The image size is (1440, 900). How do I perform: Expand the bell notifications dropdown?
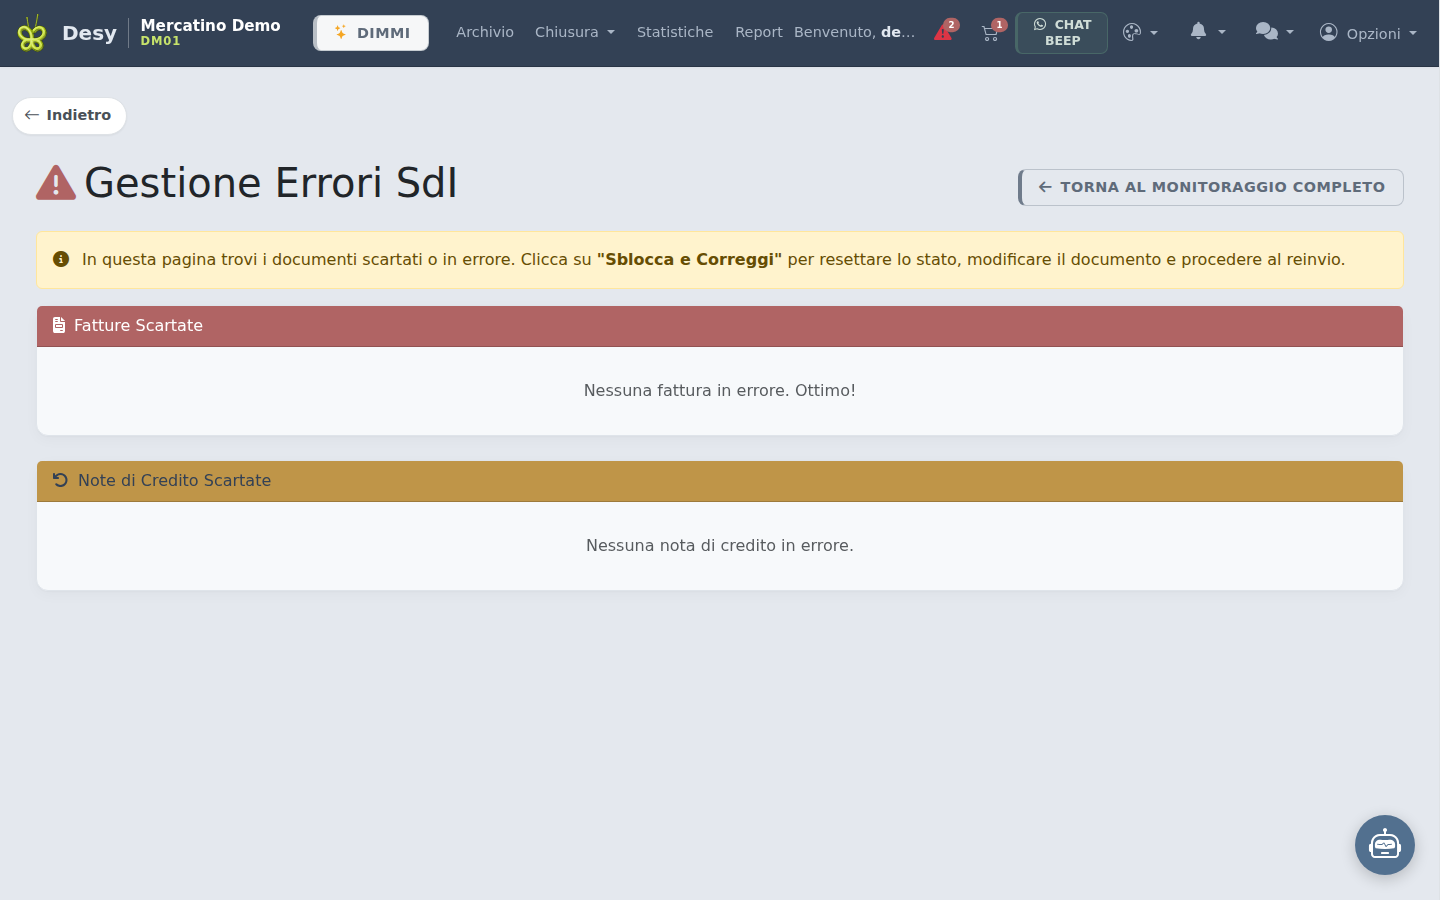[x=1208, y=32]
